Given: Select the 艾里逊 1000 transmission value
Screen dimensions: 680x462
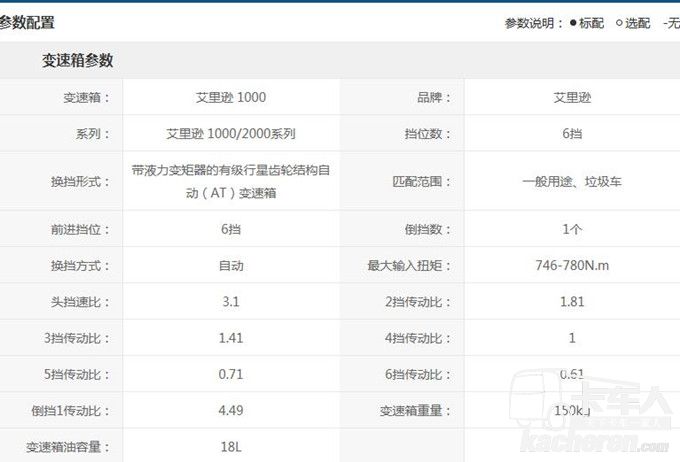Looking at the screenshot, I should point(231,97).
